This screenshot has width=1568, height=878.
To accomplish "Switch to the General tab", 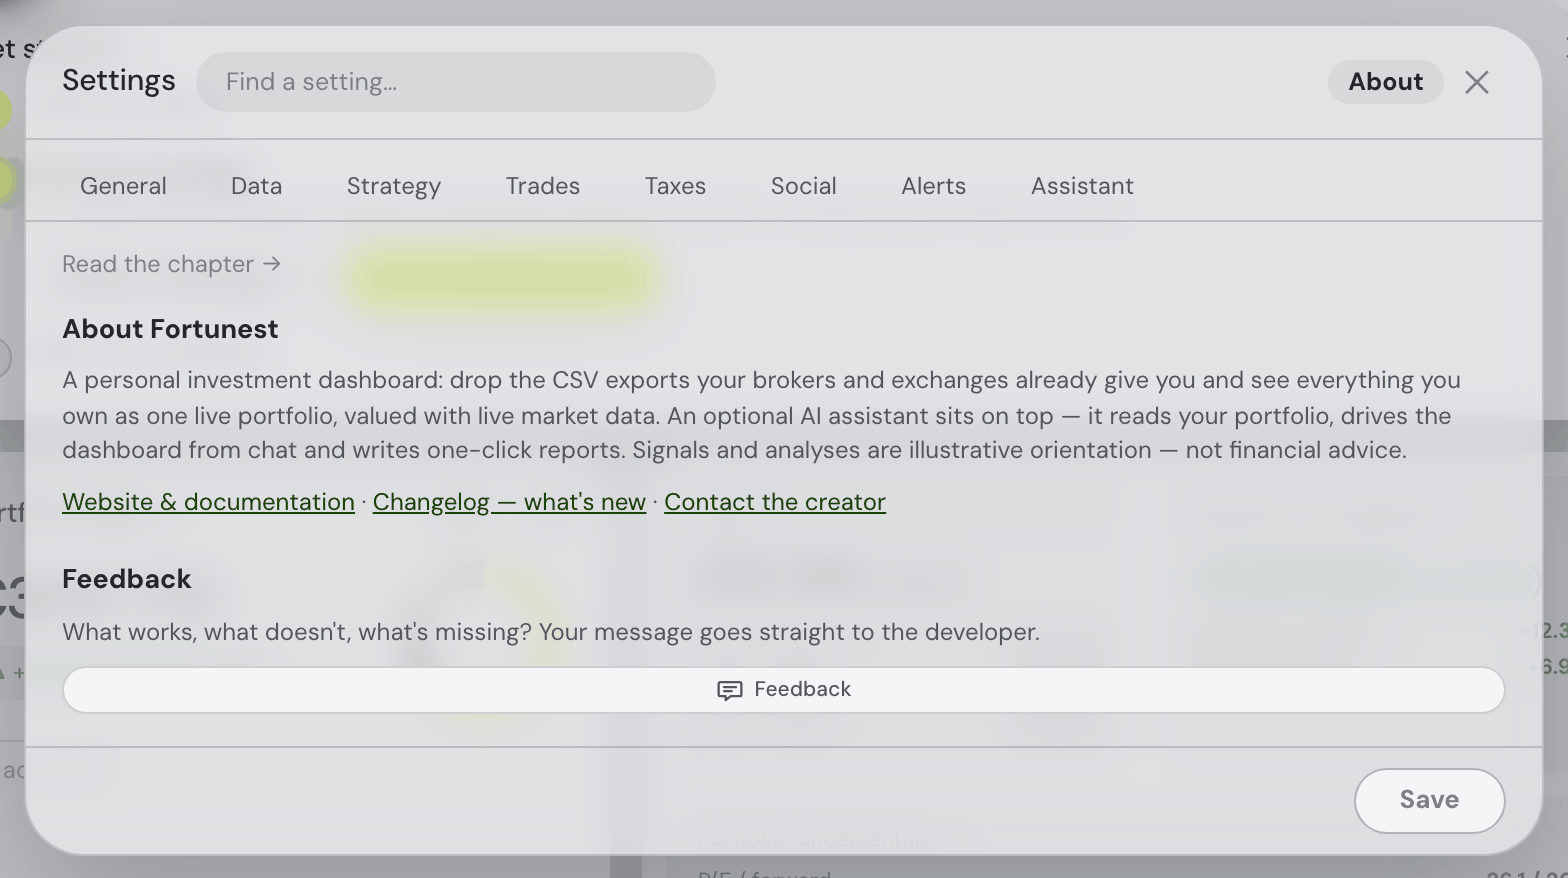I will tap(123, 186).
